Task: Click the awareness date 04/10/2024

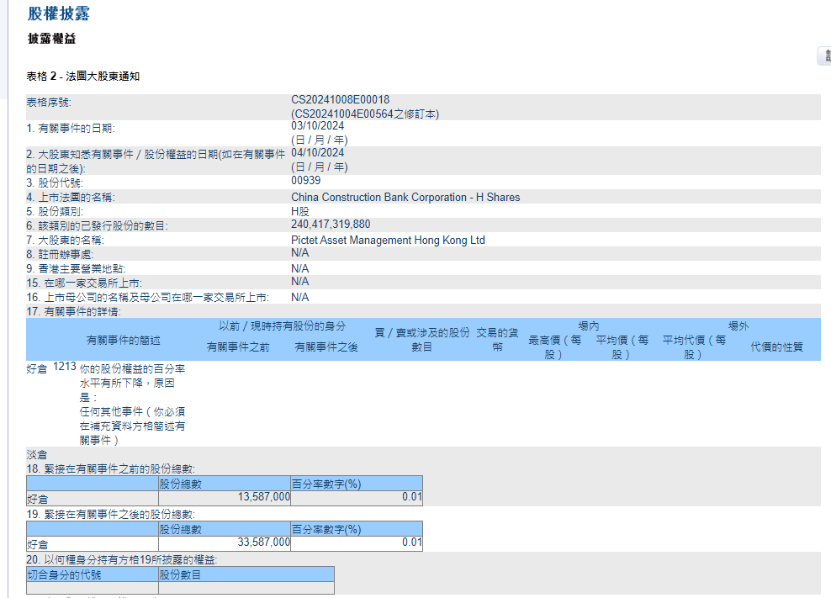Action: (317, 154)
